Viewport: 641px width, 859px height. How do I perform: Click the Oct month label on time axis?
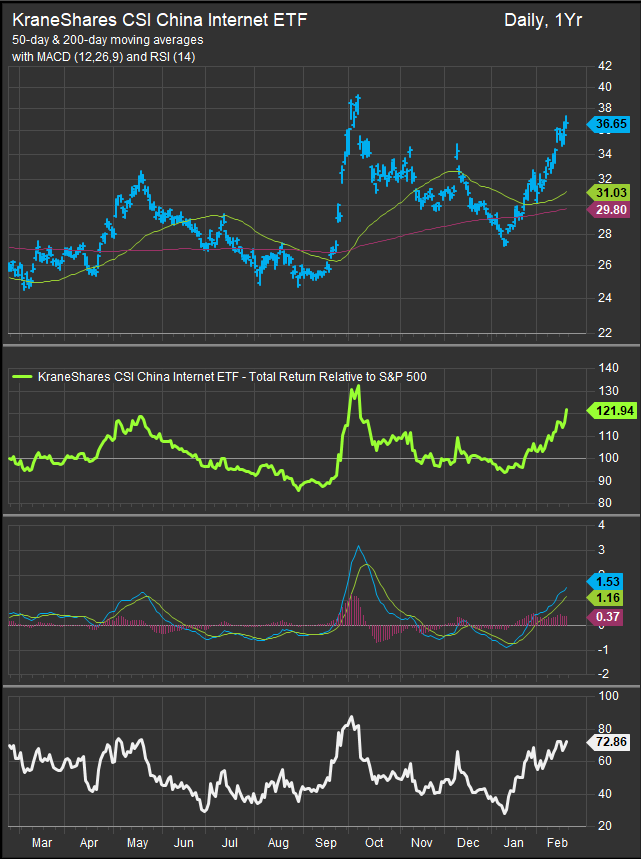click(374, 843)
